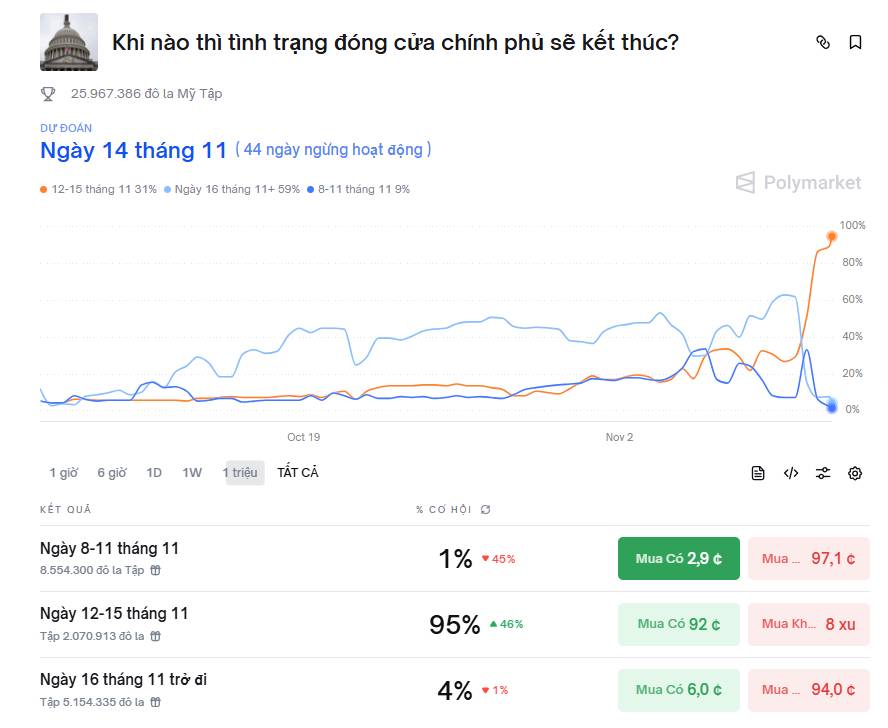The image size is (888, 728).
Task: Open the settings gear icon
Action: point(855,473)
